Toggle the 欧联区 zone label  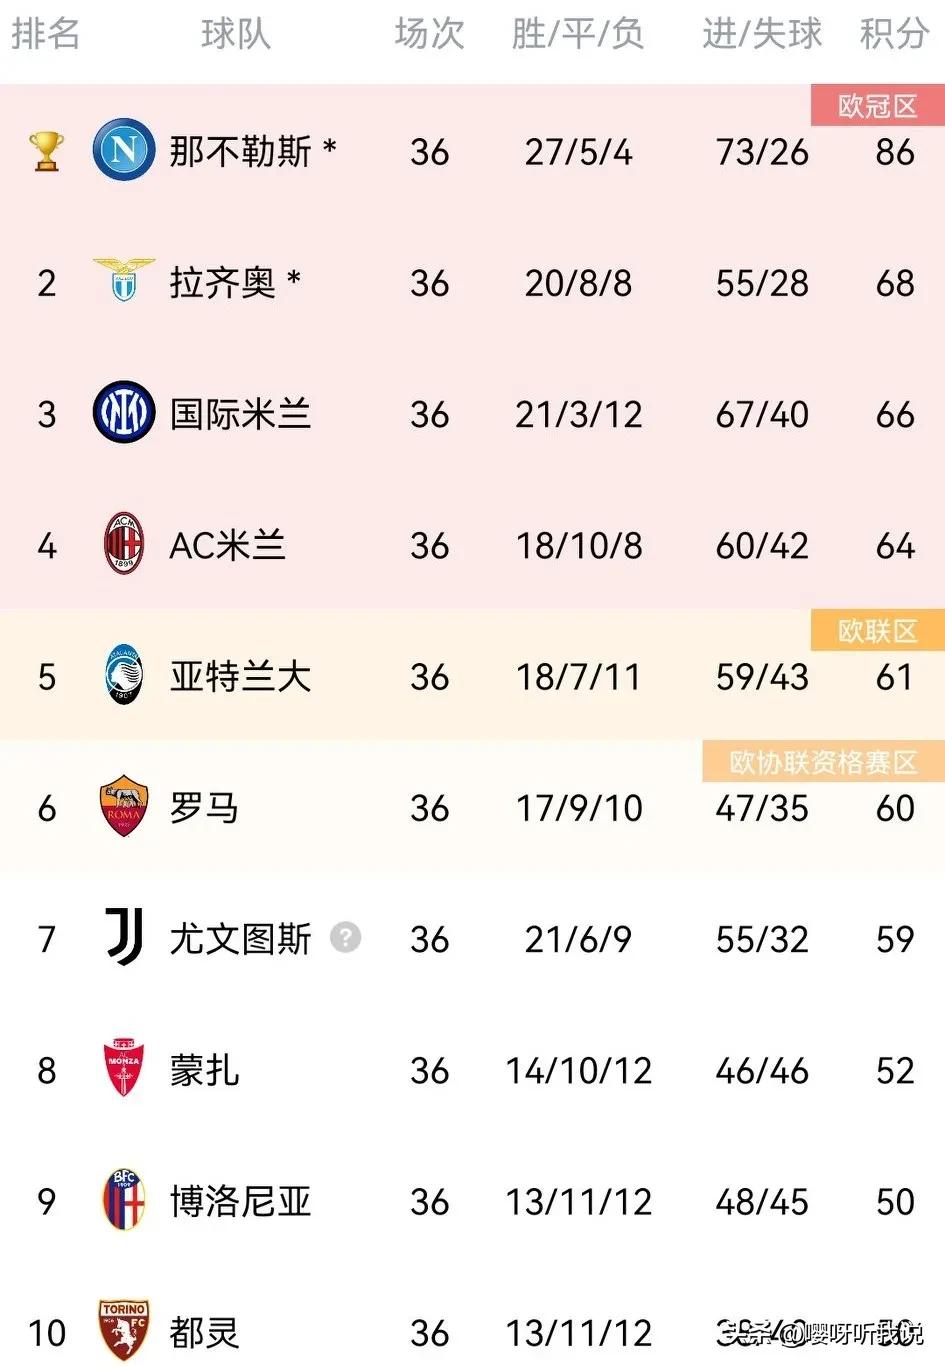click(878, 630)
